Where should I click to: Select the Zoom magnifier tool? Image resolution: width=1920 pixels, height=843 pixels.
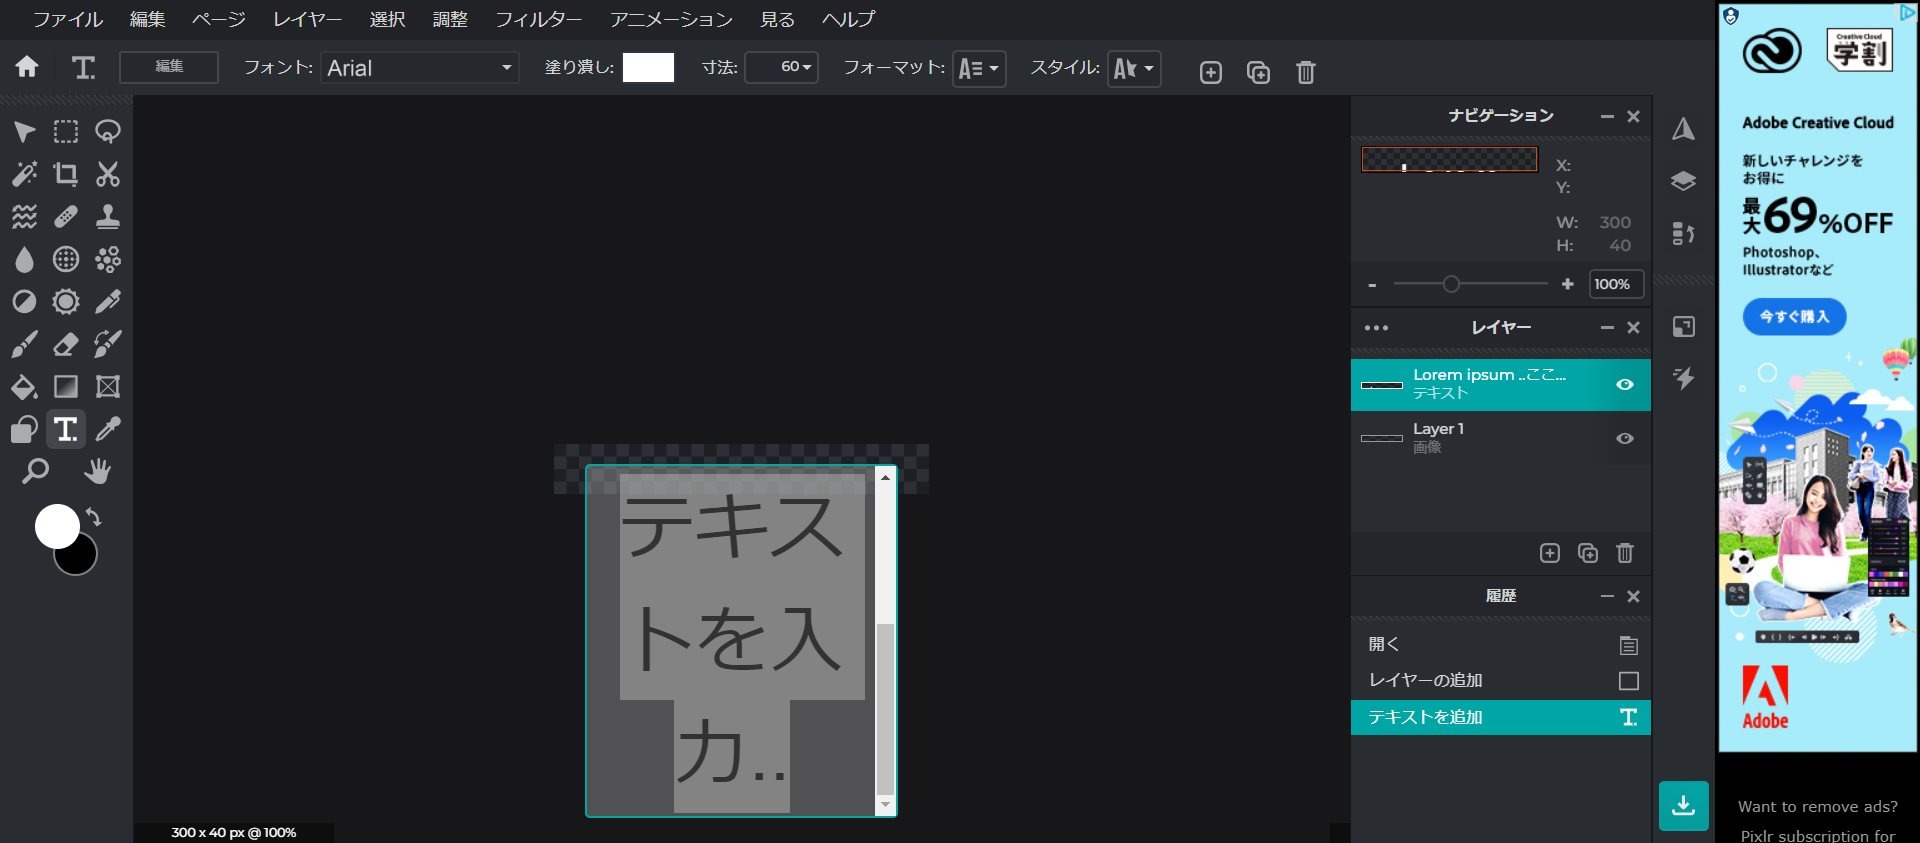35,471
